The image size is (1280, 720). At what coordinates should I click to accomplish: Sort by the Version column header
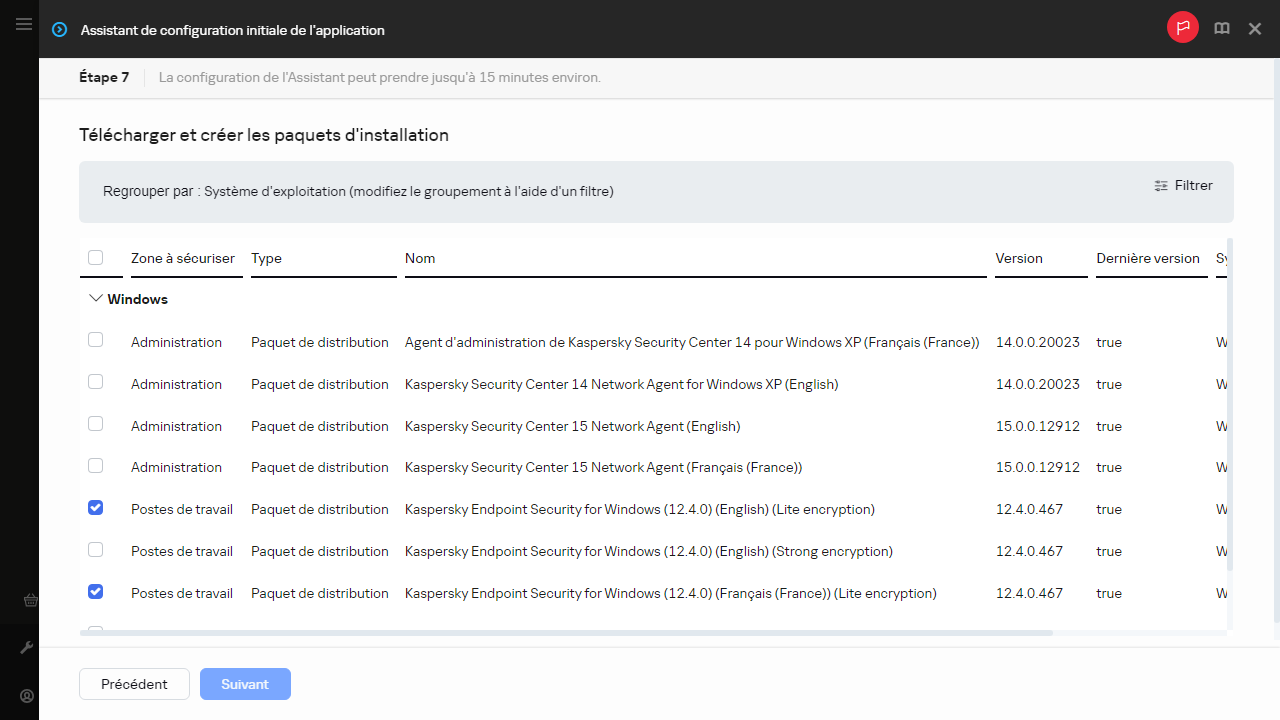click(x=1019, y=258)
